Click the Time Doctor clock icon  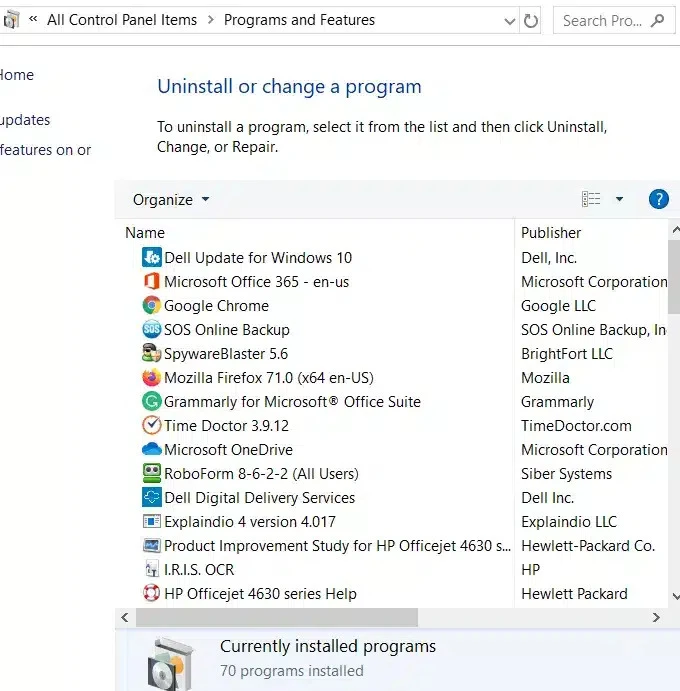[152, 425]
